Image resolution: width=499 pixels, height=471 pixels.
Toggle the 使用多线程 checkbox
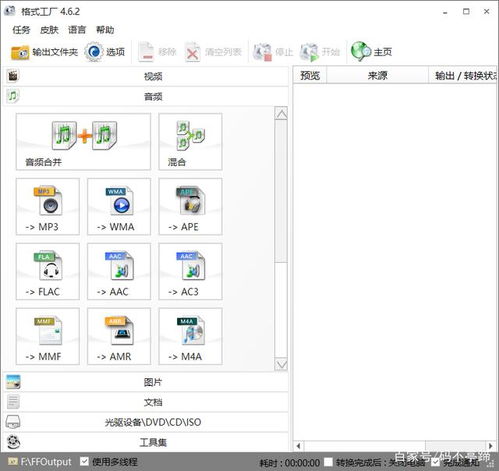point(84,461)
